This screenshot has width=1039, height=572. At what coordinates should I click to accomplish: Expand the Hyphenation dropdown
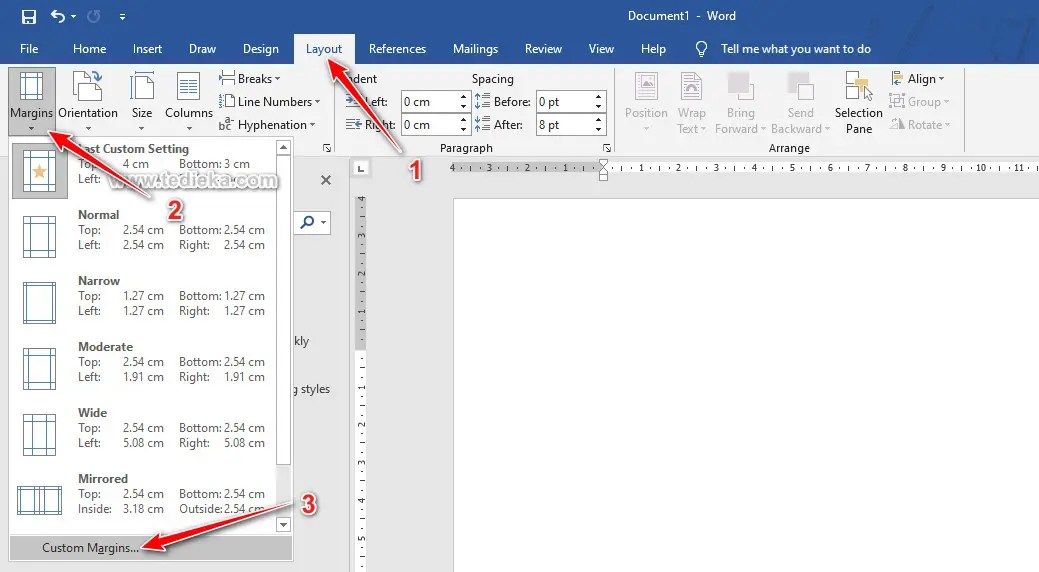pos(267,125)
